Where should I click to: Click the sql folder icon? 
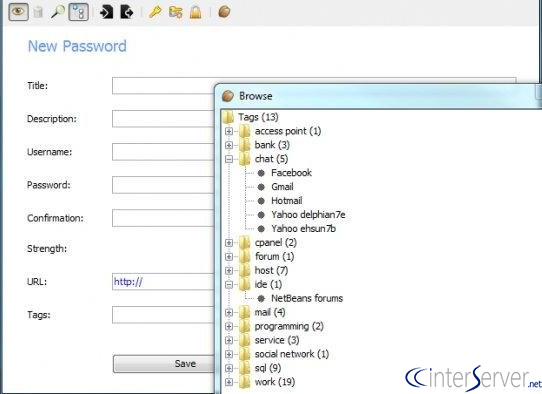click(244, 368)
